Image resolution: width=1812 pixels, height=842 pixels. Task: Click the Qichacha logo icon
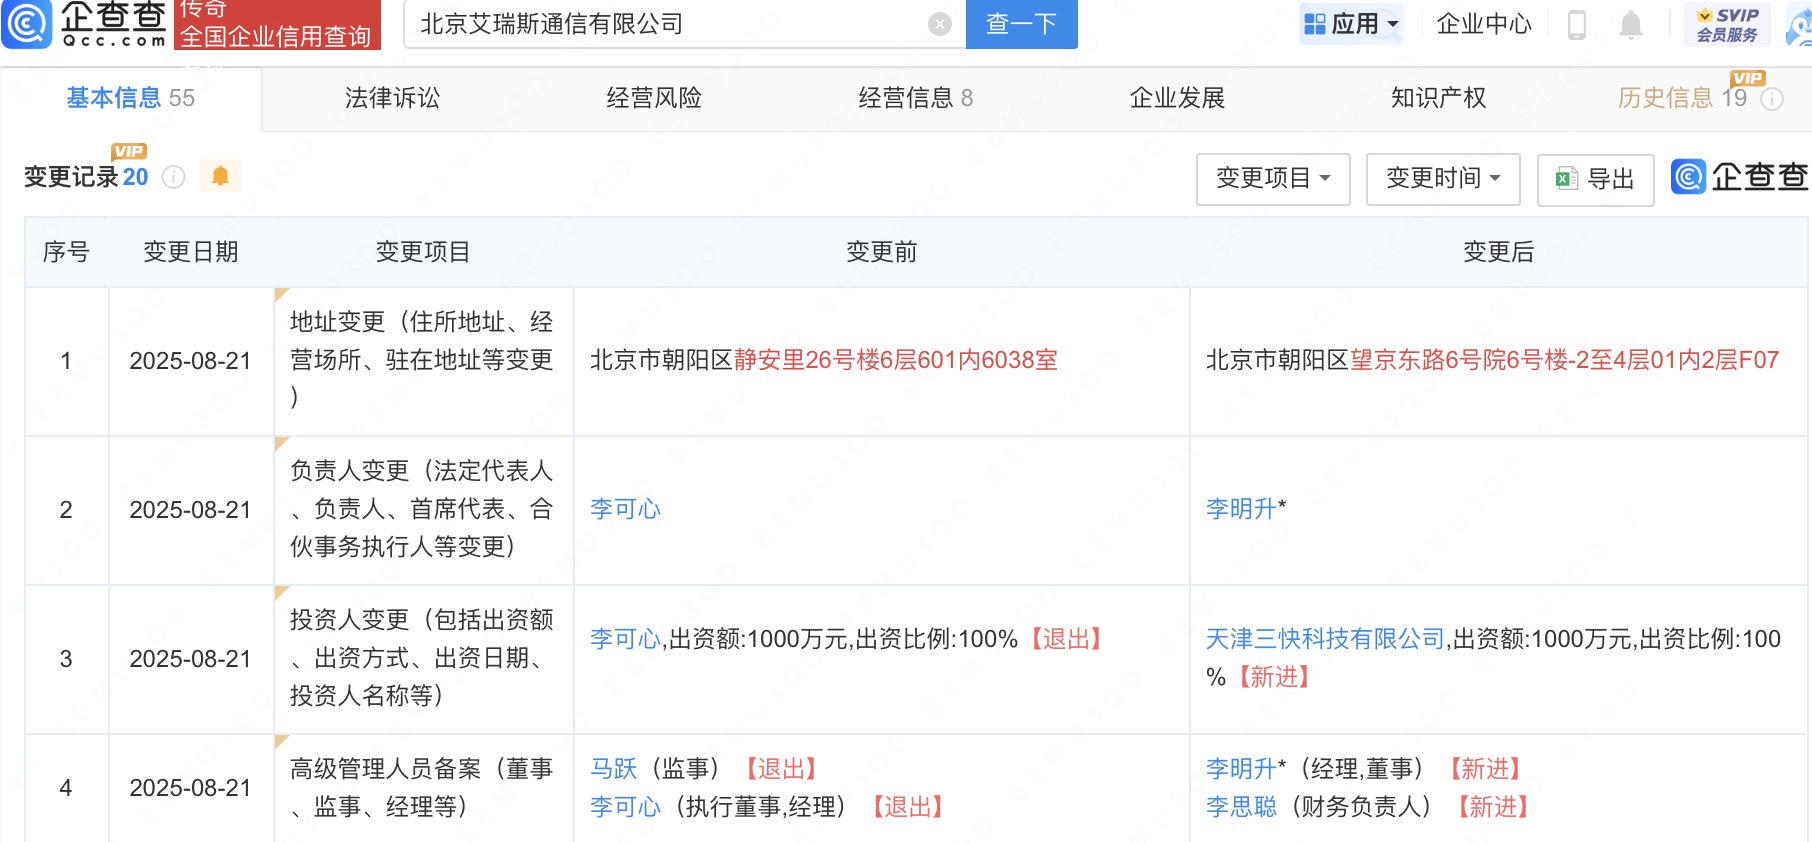pos(27,24)
